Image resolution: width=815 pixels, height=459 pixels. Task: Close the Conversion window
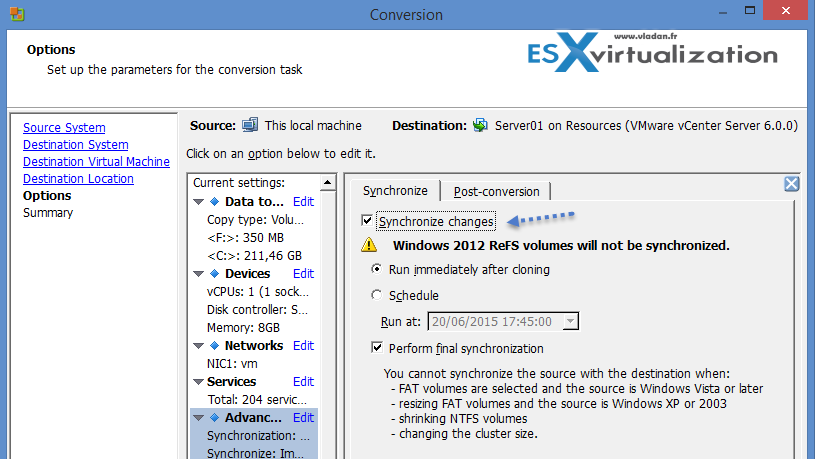[x=785, y=10]
